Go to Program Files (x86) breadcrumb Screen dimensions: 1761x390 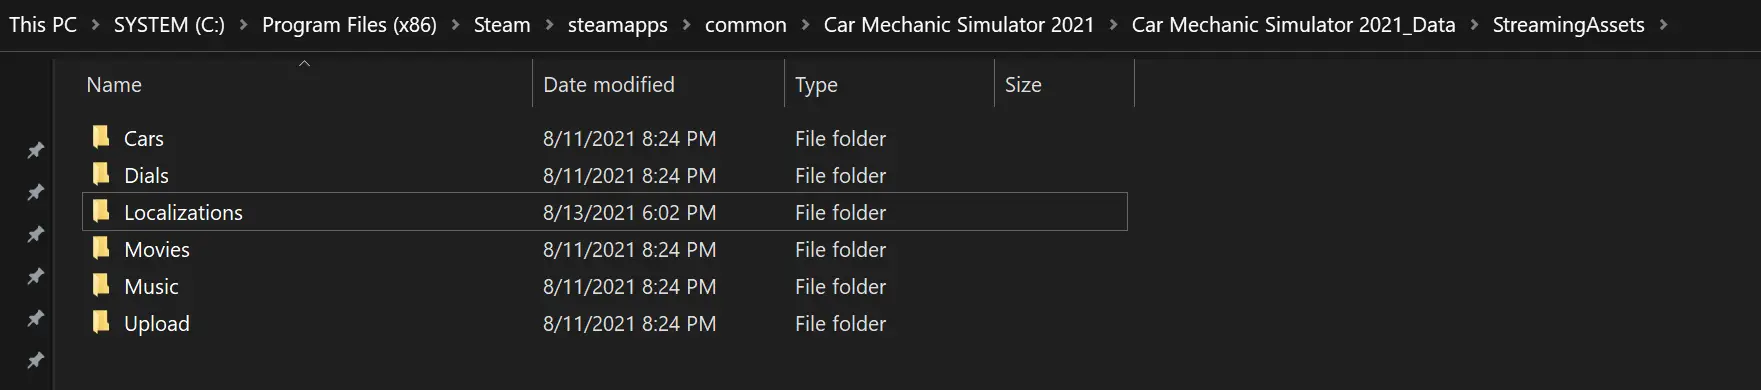pos(349,25)
